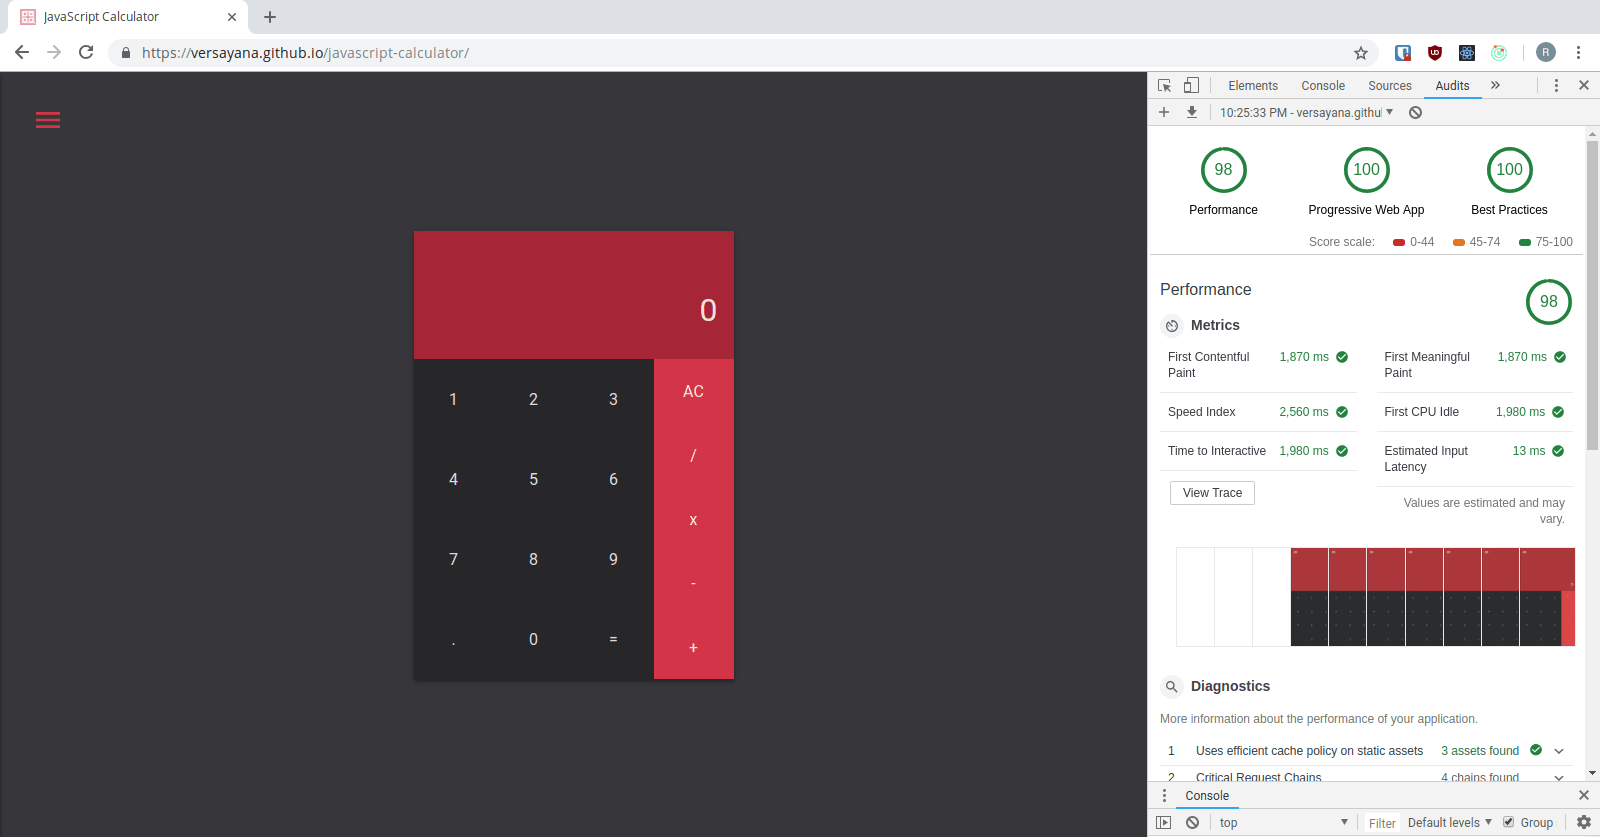The width and height of the screenshot is (1600, 837).
Task: Open the top context dropdown
Action: (x=1283, y=823)
